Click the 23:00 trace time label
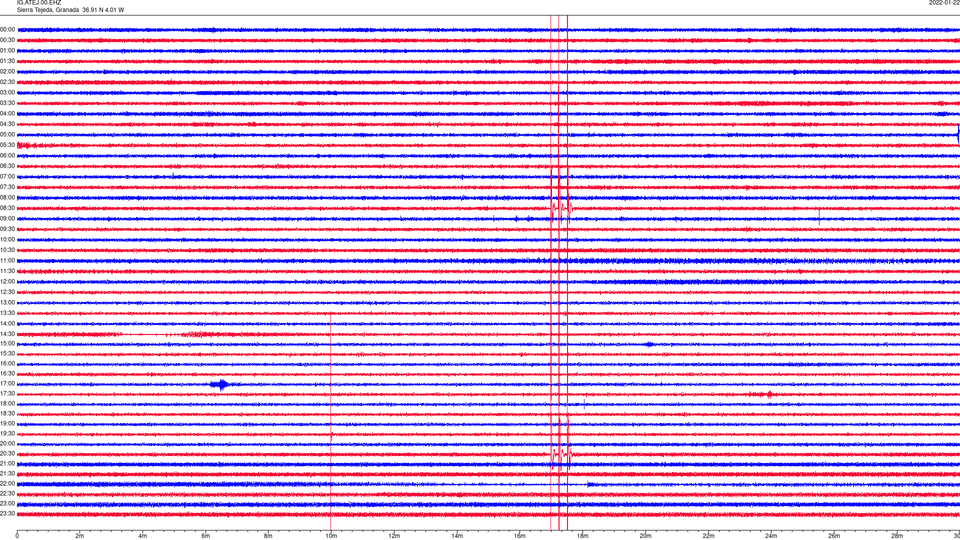 pyautogui.click(x=7, y=504)
